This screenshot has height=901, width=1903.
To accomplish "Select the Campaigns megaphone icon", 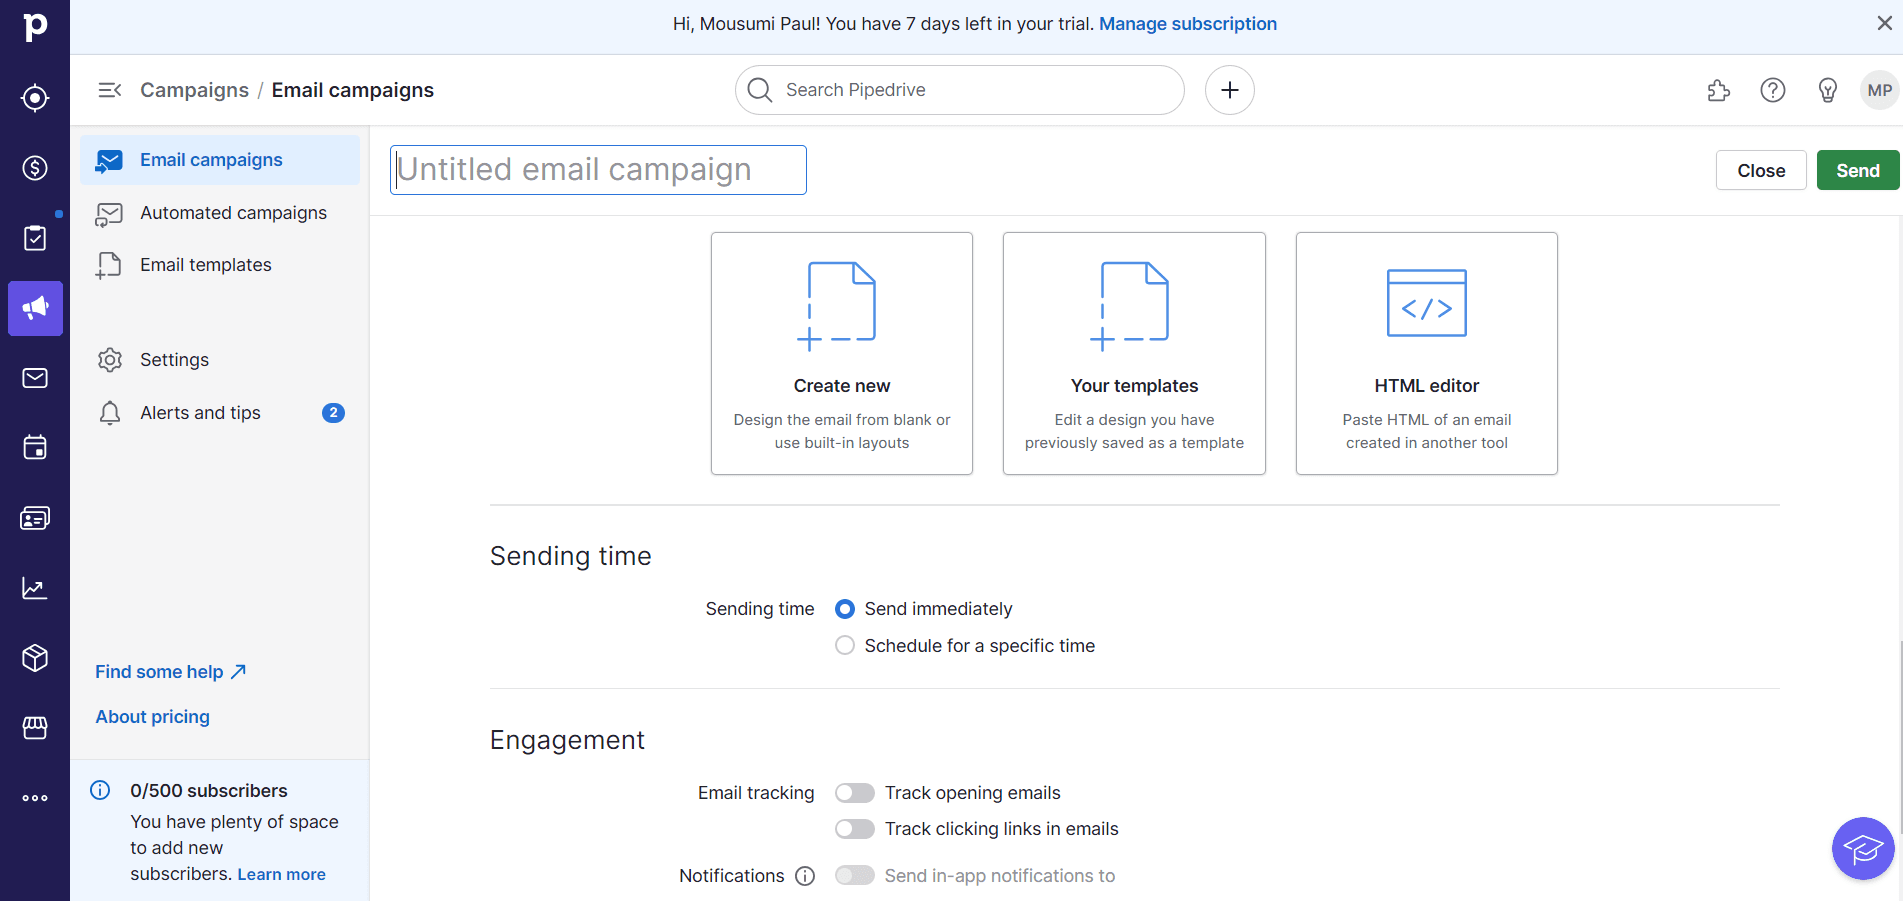I will 34,308.
